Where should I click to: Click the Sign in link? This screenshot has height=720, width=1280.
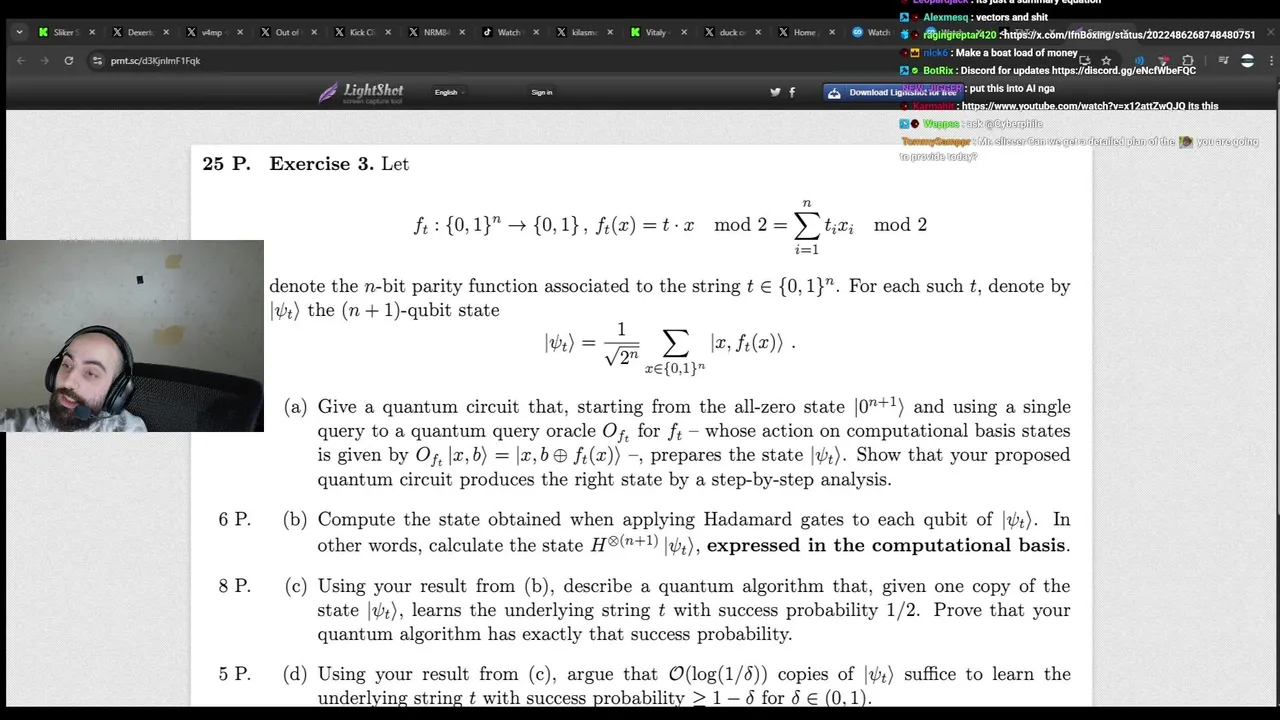(x=541, y=92)
